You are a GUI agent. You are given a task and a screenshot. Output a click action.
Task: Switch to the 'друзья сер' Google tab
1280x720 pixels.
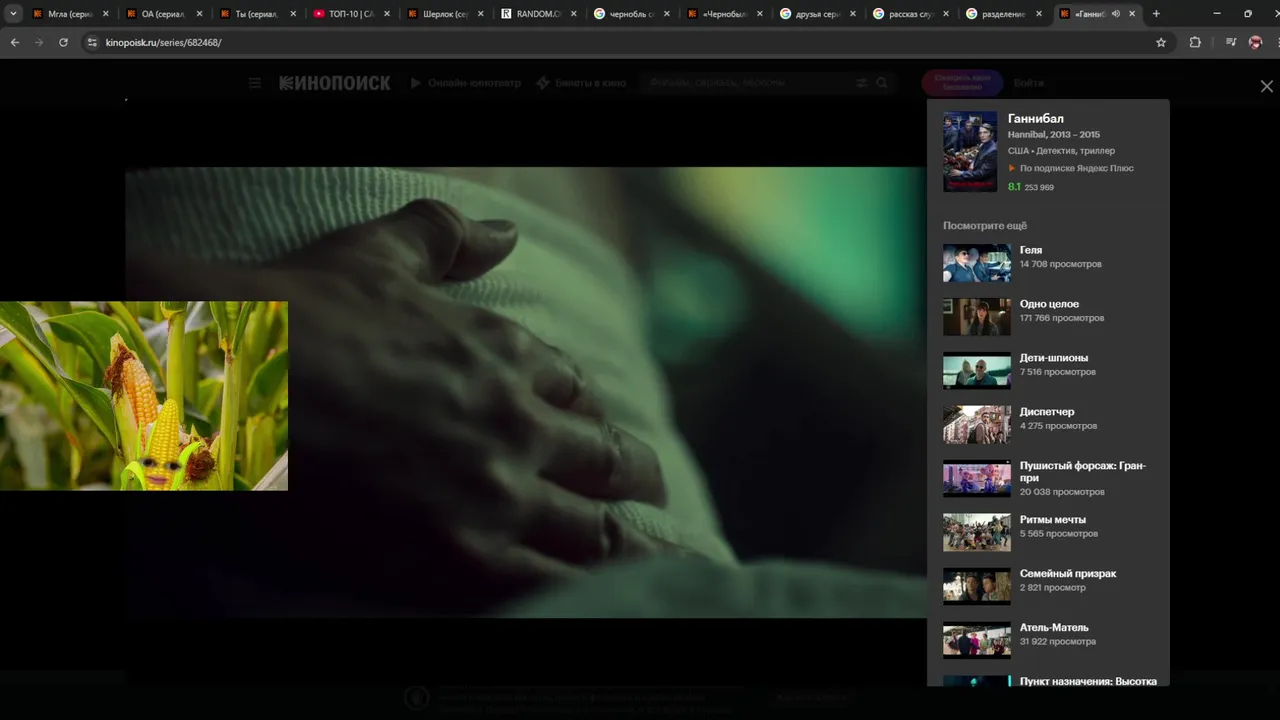[x=818, y=14]
